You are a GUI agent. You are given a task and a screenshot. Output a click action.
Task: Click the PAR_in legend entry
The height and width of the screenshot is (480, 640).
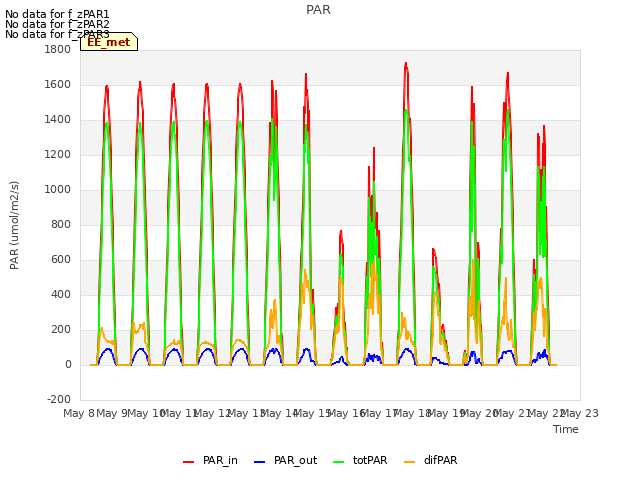click(210, 460)
